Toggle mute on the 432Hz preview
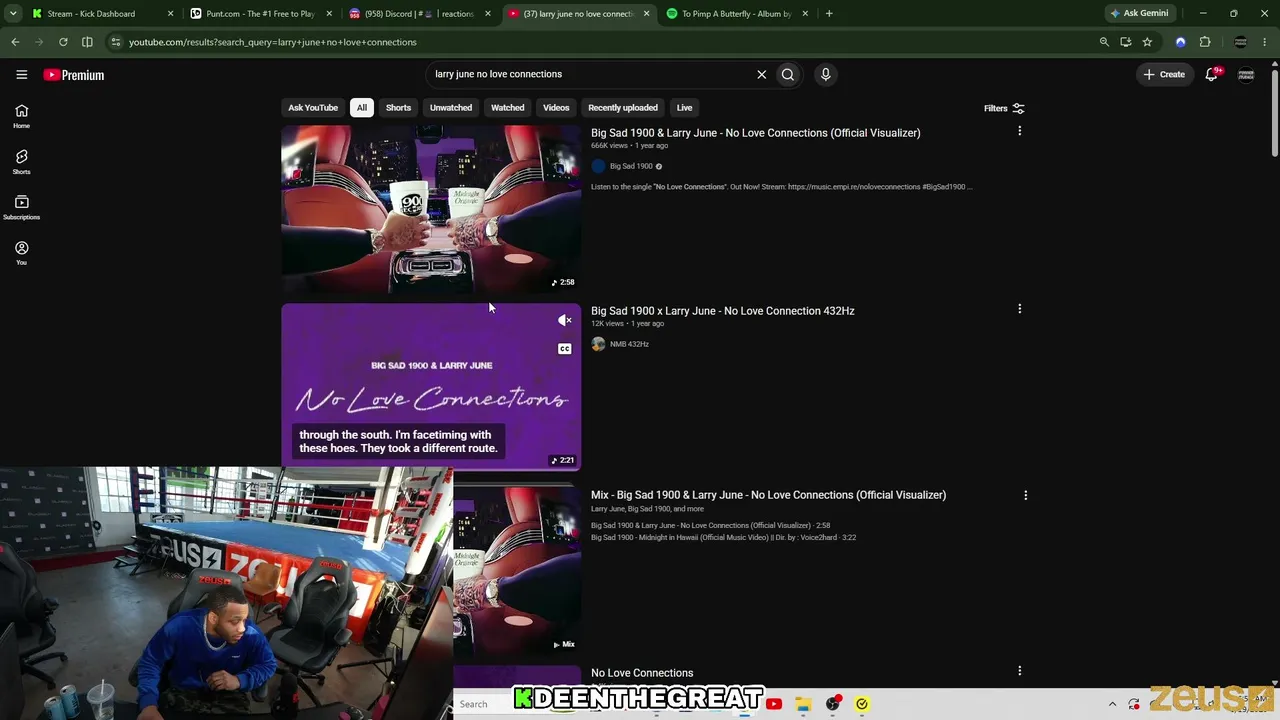 [x=565, y=320]
